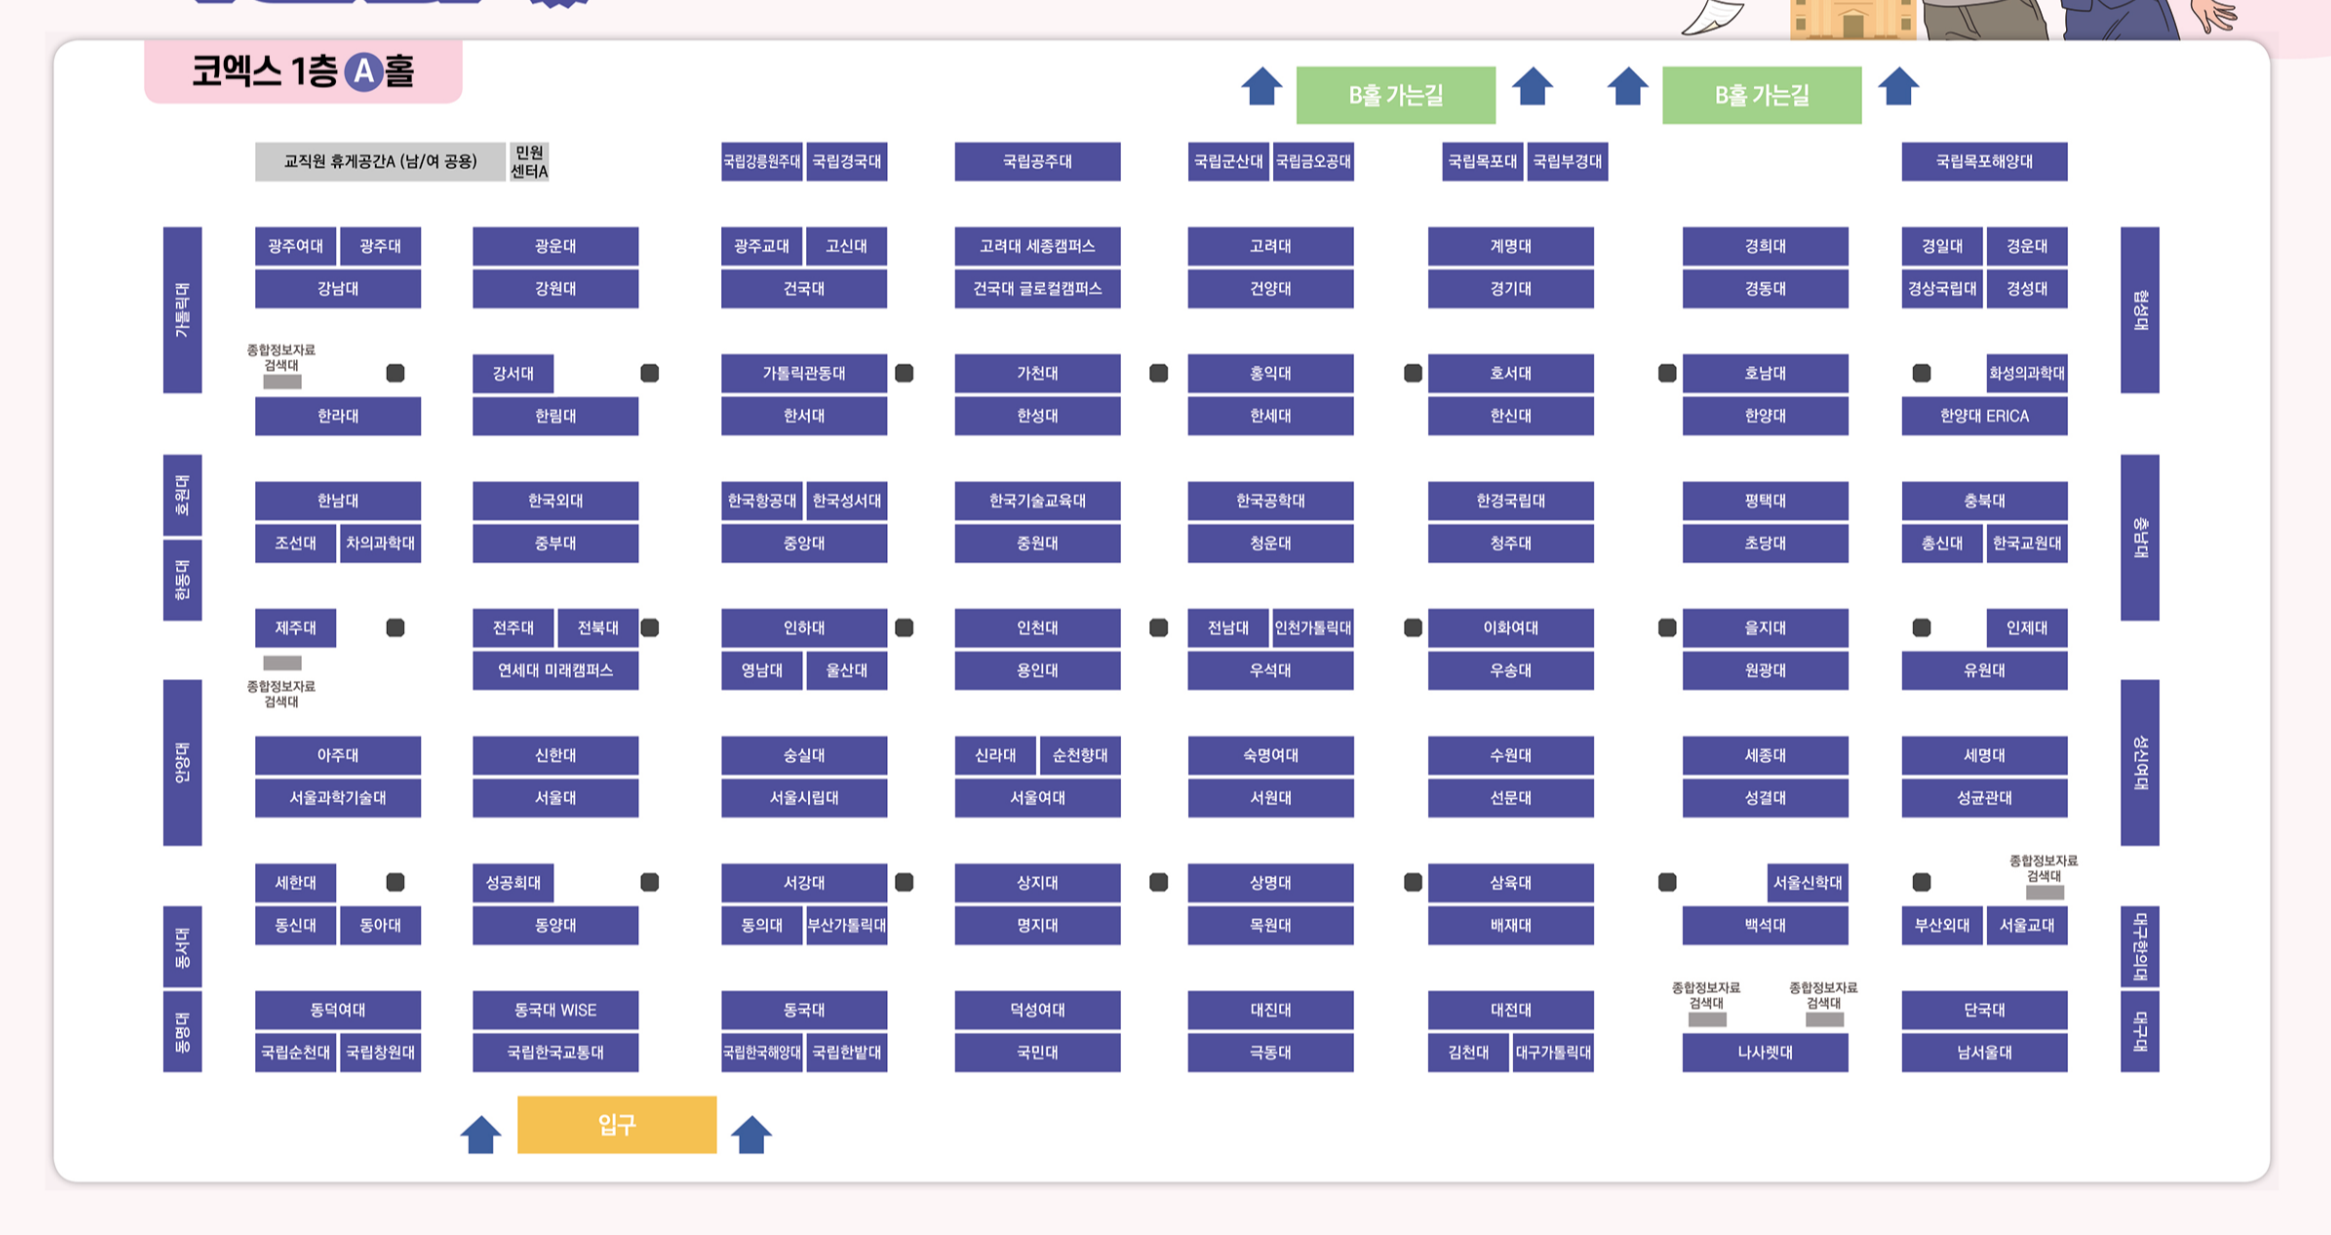Click the left green B홀 가는길 sign
Viewport: 2331px width, 1235px height.
[x=1395, y=95]
